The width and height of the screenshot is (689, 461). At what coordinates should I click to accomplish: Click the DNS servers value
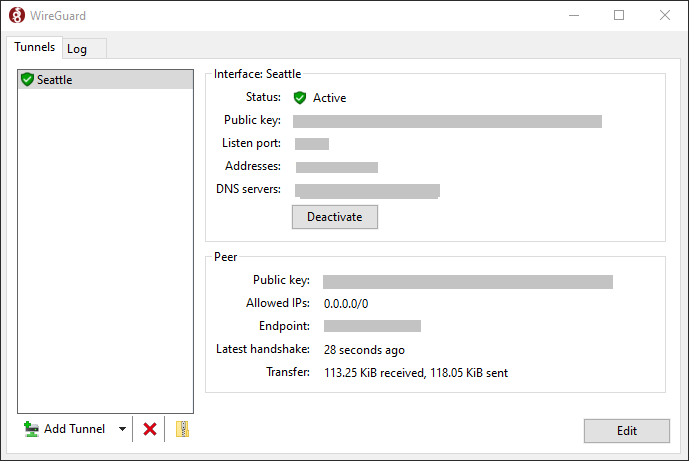[367, 191]
